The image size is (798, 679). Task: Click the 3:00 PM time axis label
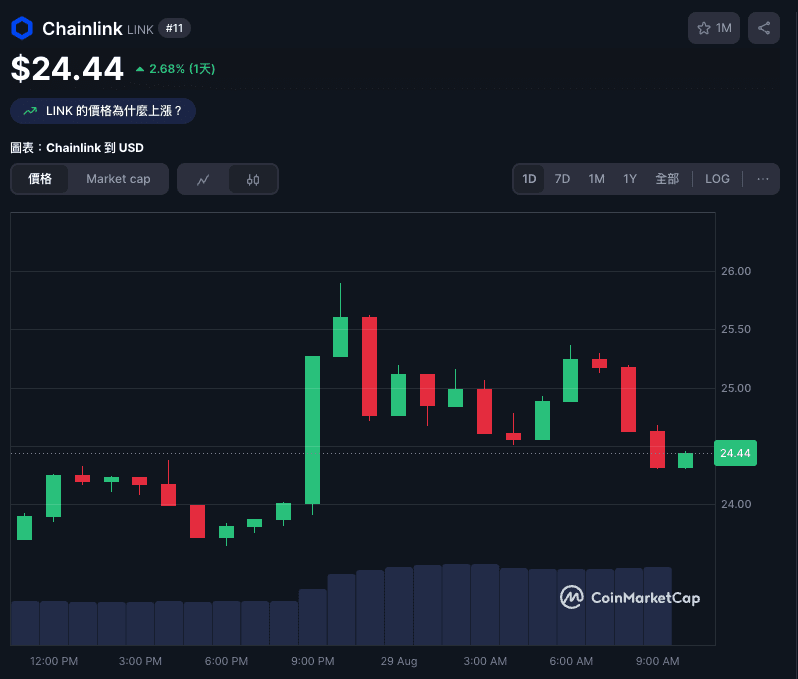(140, 661)
